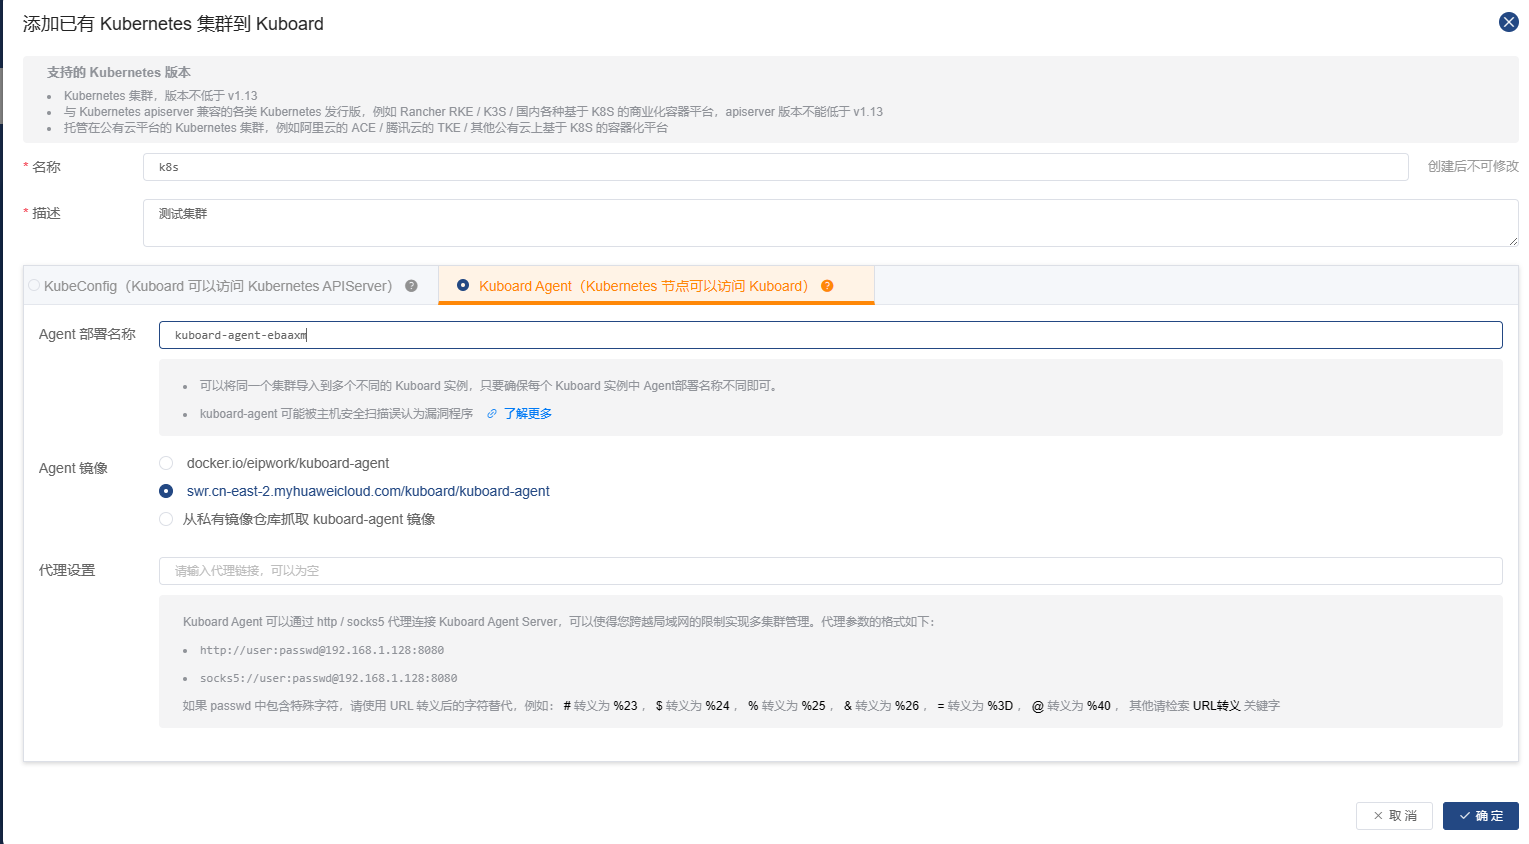Switch to the Kuboard Agent tab
The height and width of the screenshot is (844, 1529).
click(x=656, y=286)
